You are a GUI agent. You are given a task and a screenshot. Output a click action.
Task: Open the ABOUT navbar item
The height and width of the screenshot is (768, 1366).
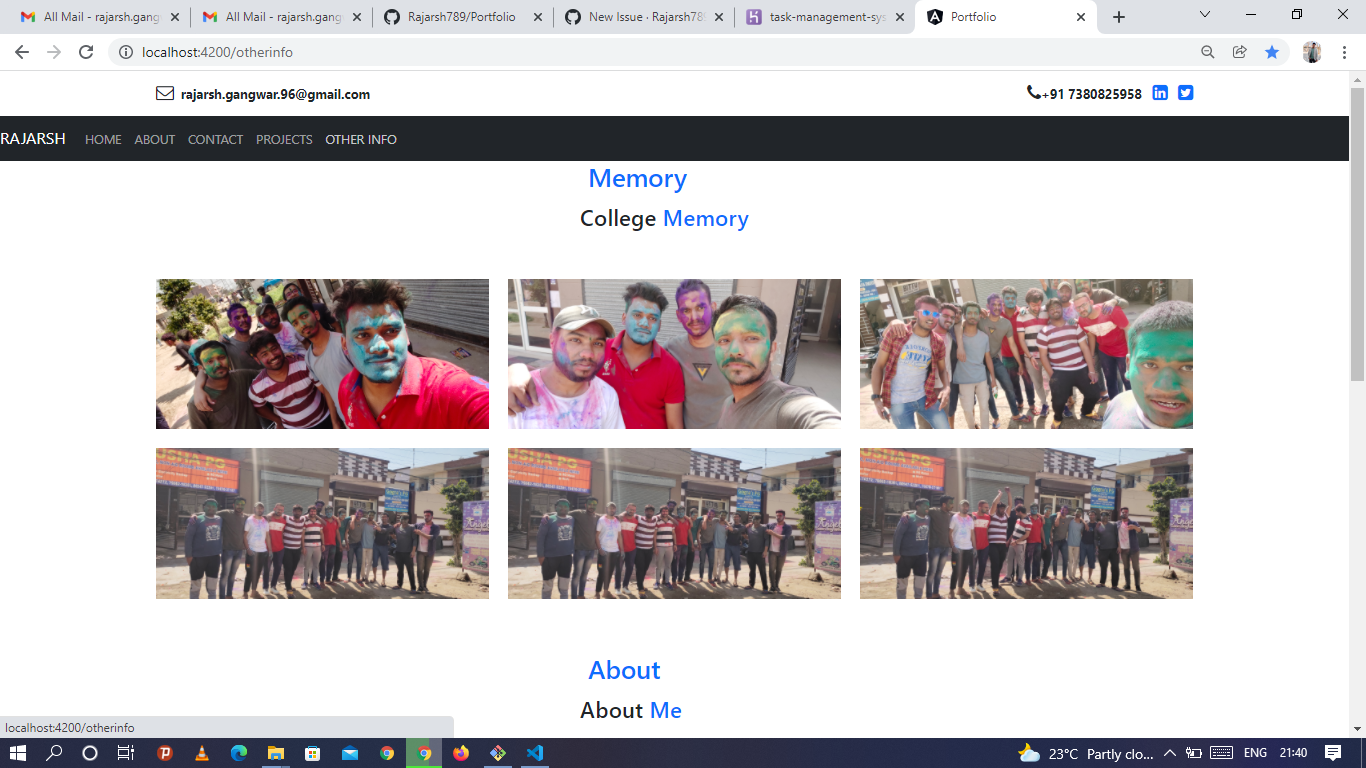click(x=155, y=139)
